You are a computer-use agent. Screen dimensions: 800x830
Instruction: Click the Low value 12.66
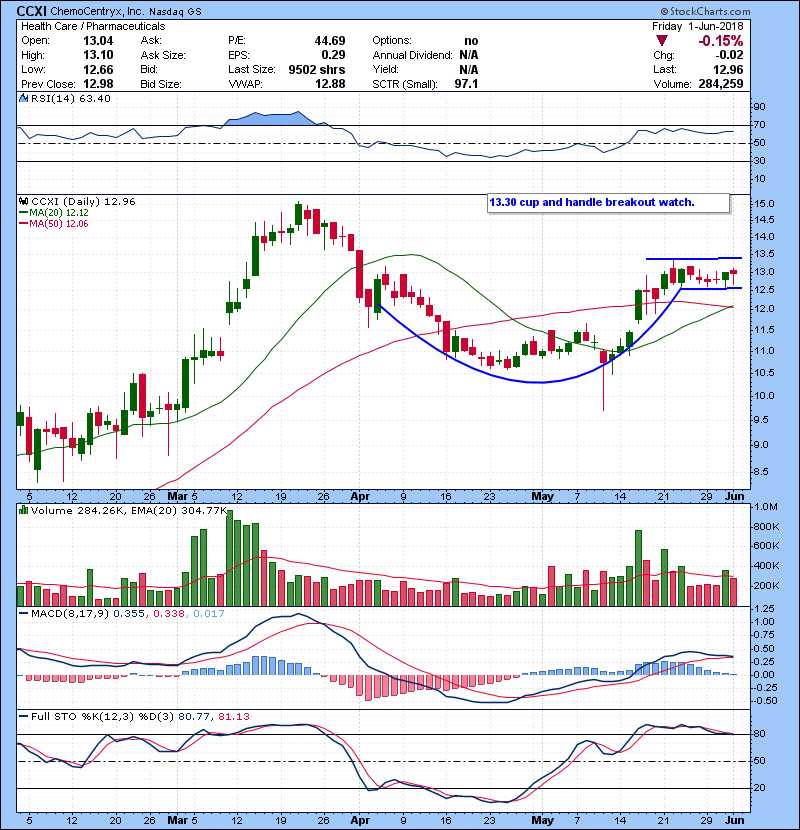tap(98, 69)
